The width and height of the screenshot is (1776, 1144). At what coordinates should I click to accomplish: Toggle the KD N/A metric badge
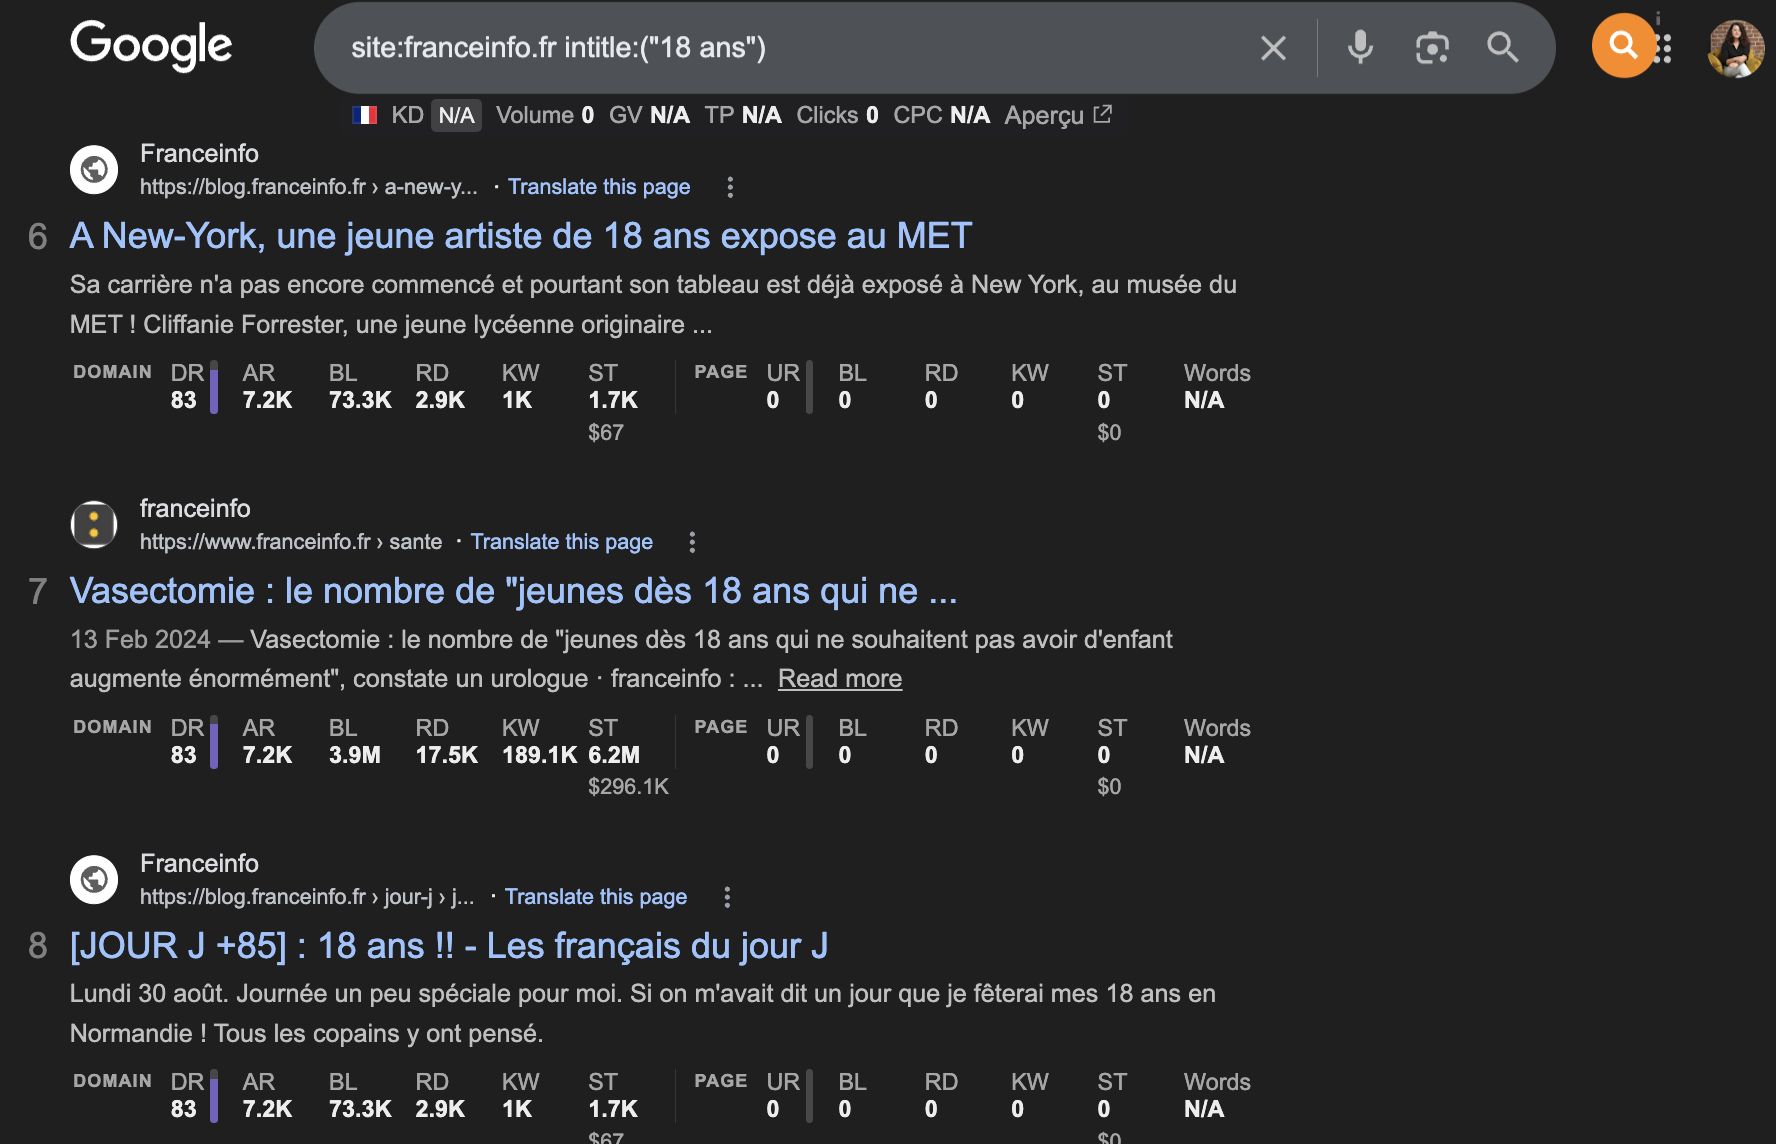click(456, 114)
